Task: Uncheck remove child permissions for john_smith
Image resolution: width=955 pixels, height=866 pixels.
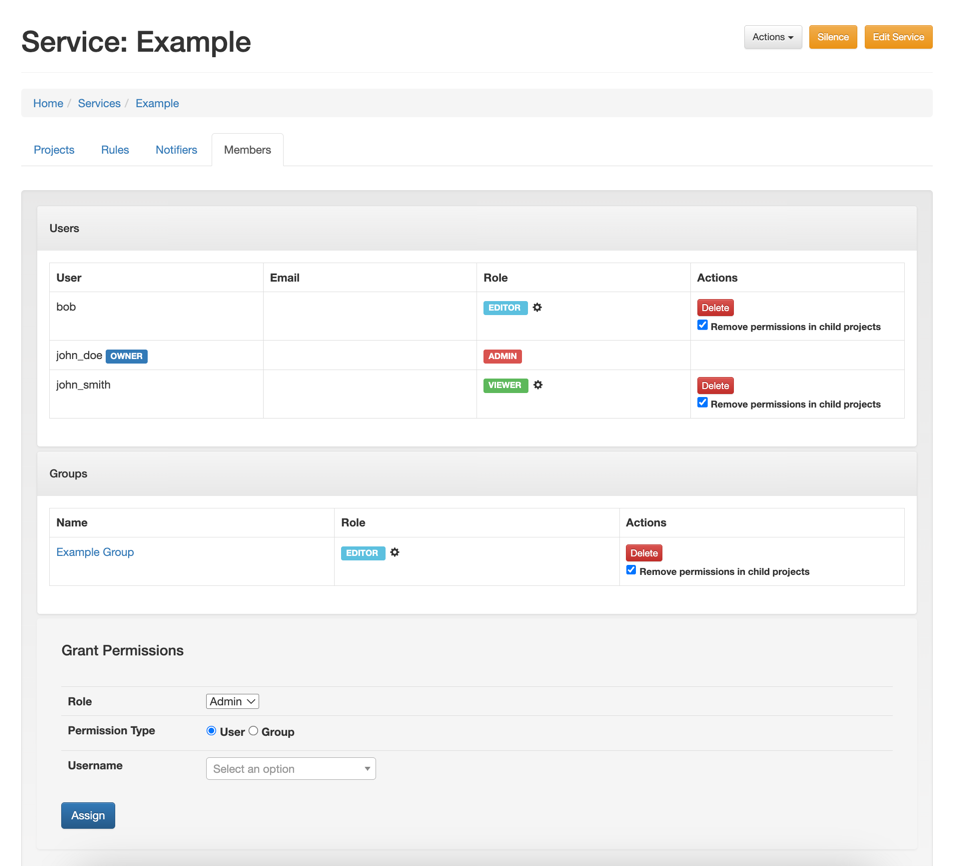Action: coord(702,403)
